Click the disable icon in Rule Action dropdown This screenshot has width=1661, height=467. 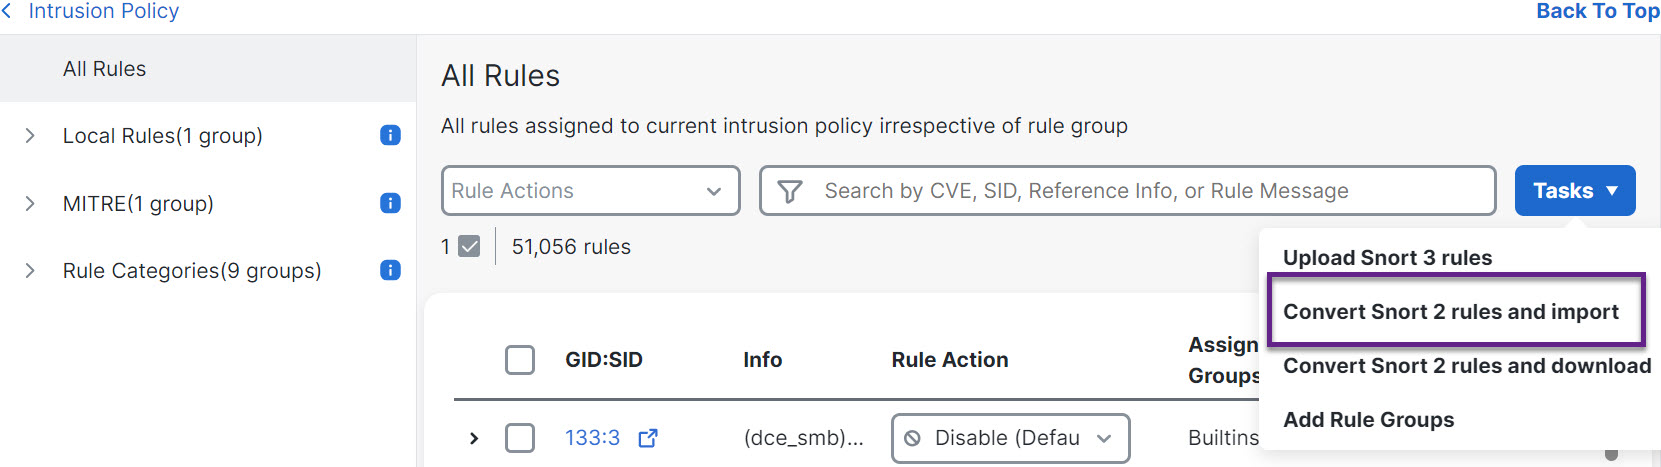pos(912,438)
